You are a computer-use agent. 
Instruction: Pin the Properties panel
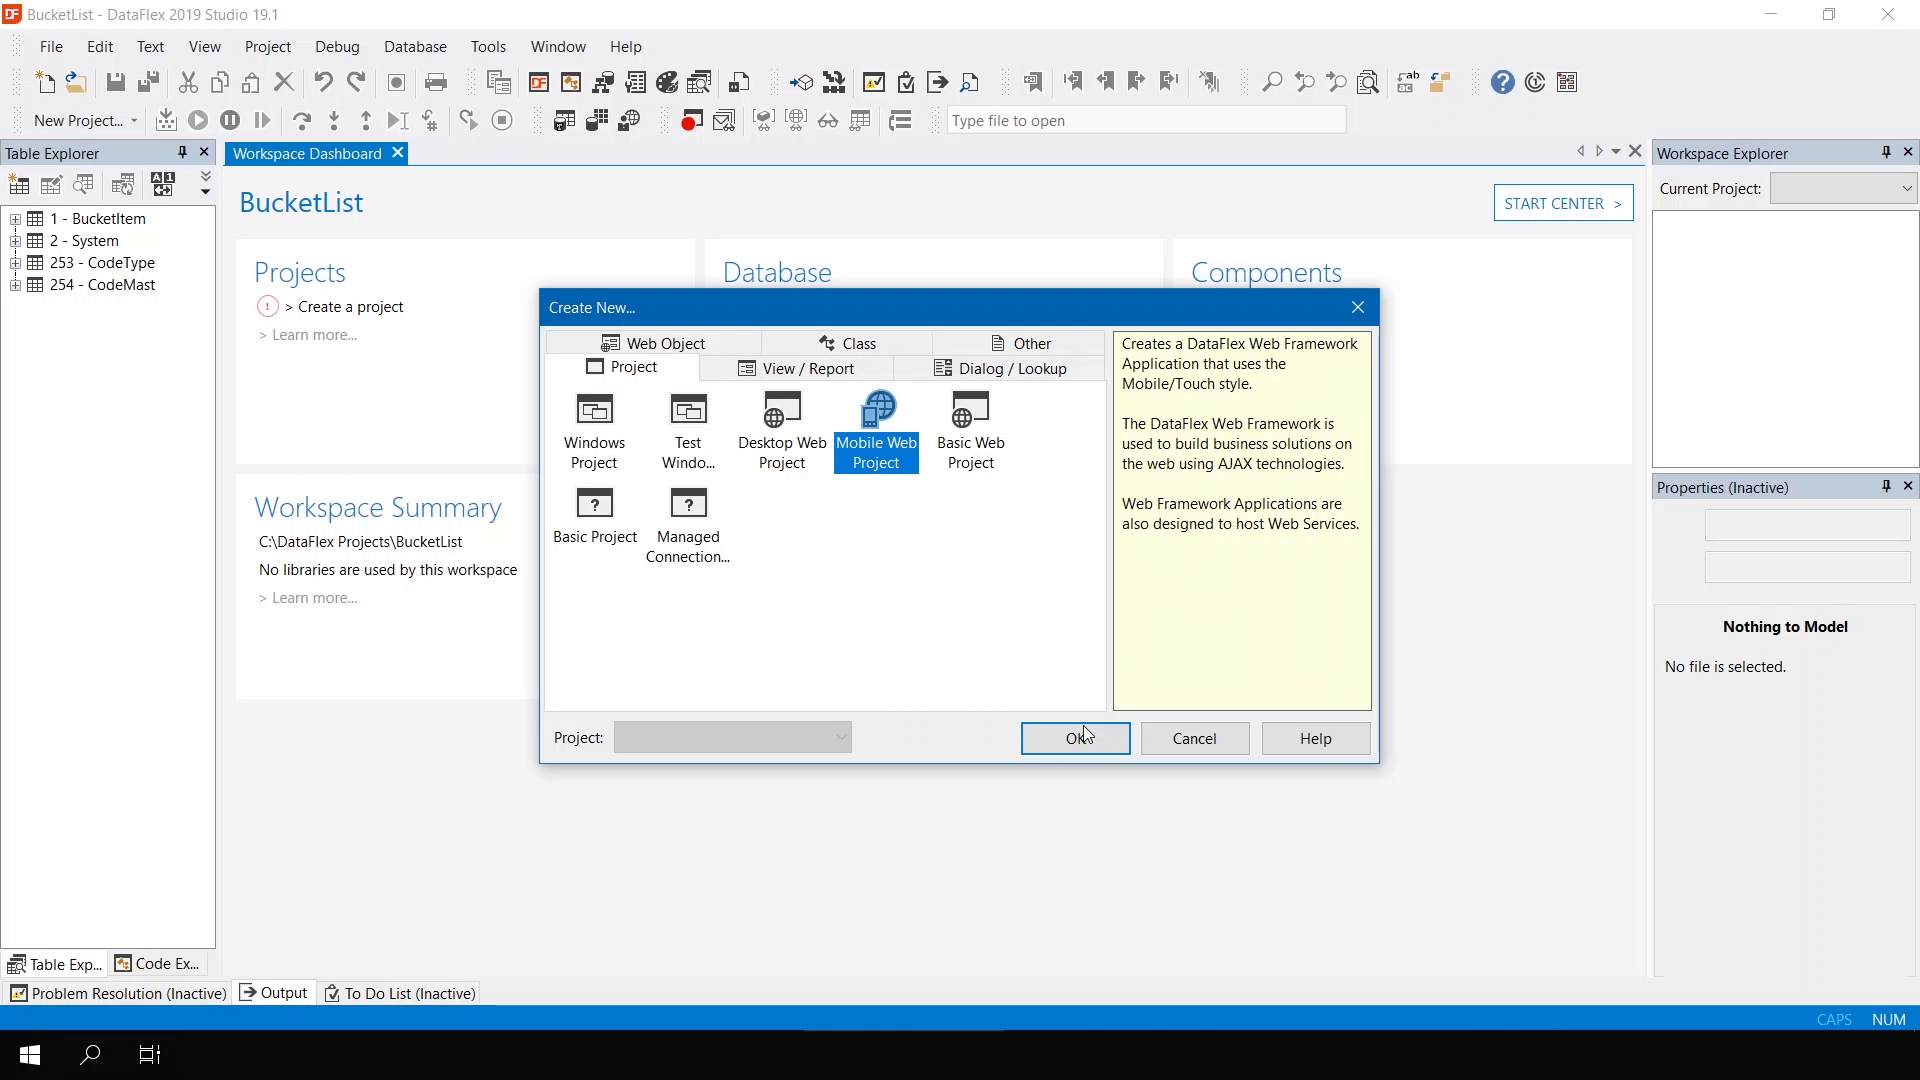tap(1886, 486)
